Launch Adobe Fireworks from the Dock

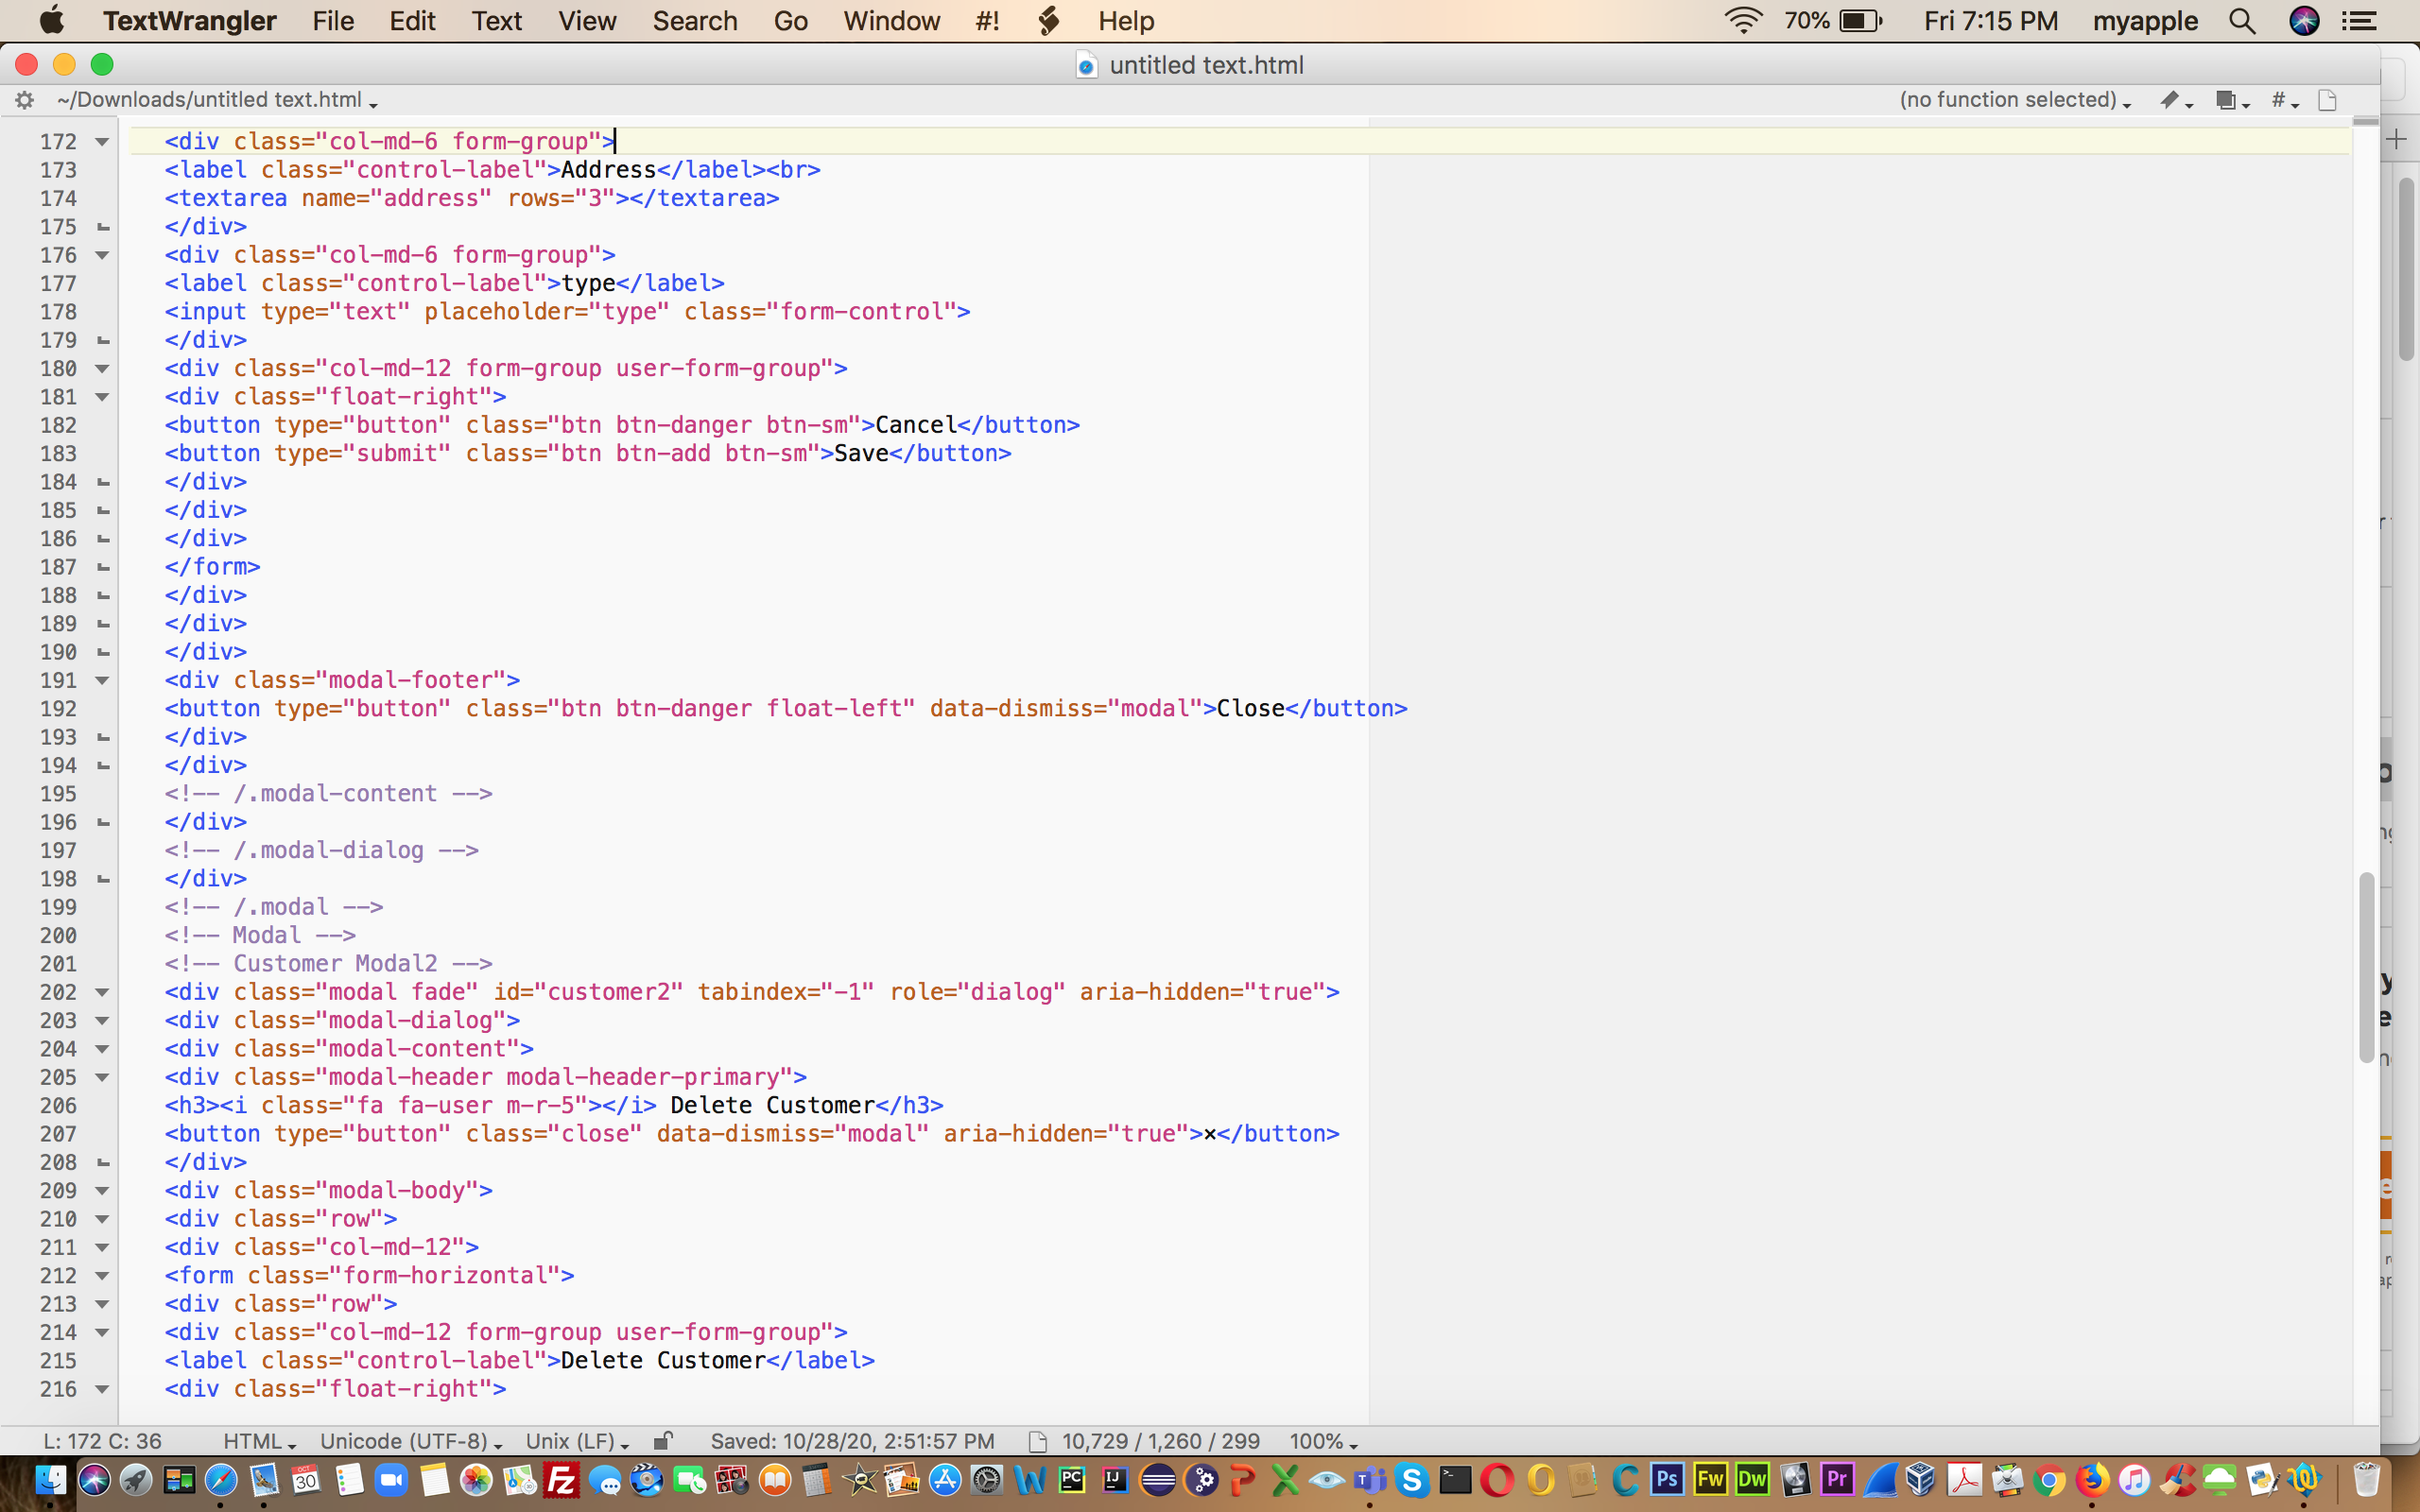tap(1710, 1479)
